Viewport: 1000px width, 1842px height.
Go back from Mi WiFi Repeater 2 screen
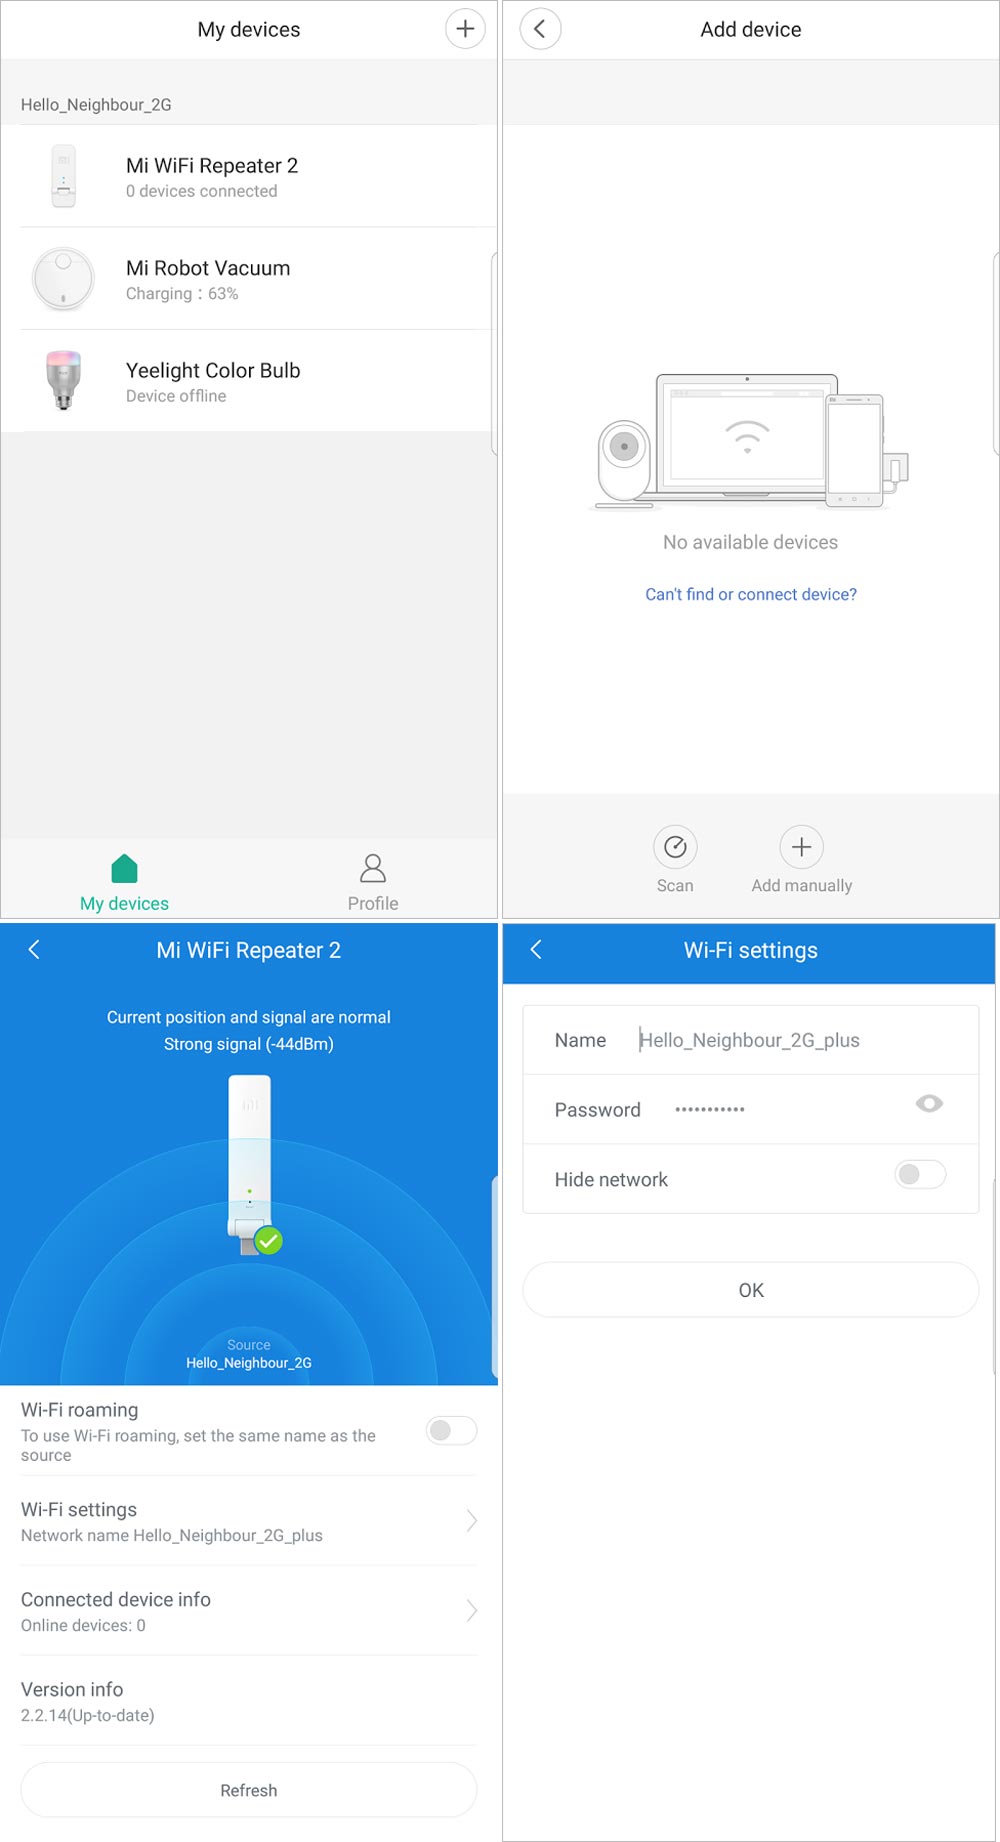coord(34,950)
